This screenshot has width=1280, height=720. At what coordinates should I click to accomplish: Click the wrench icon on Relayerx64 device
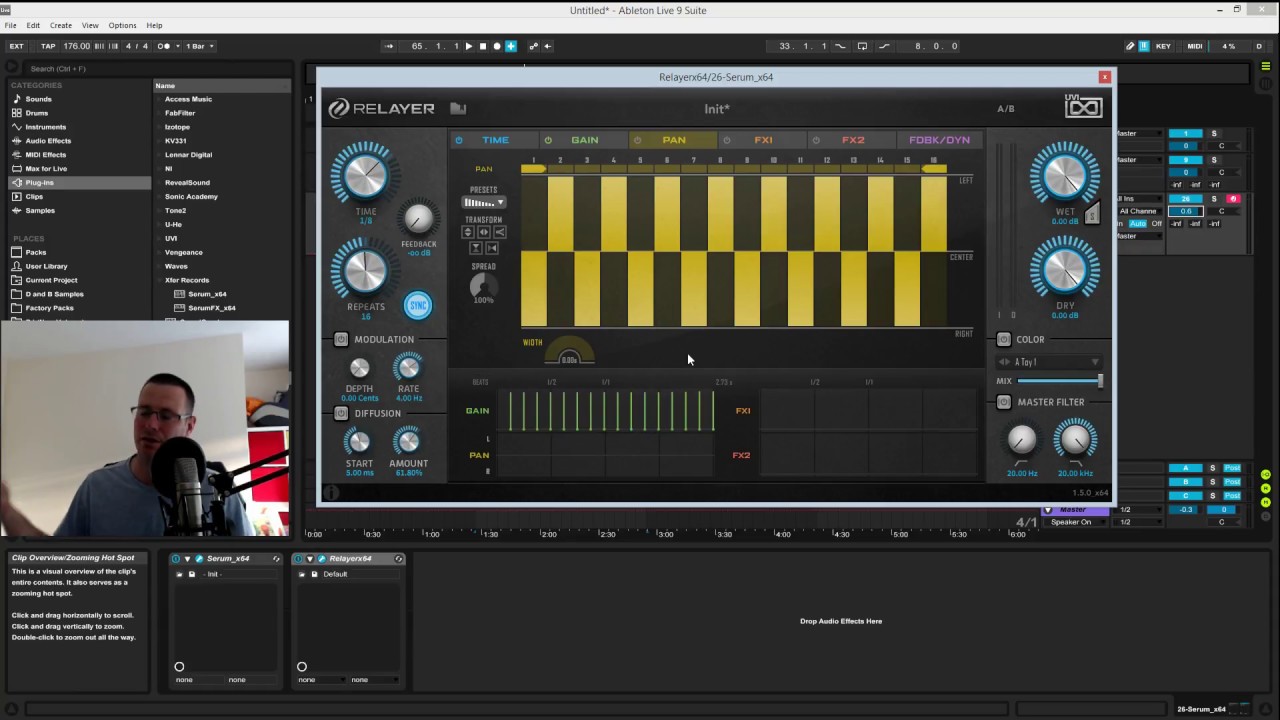[321, 559]
